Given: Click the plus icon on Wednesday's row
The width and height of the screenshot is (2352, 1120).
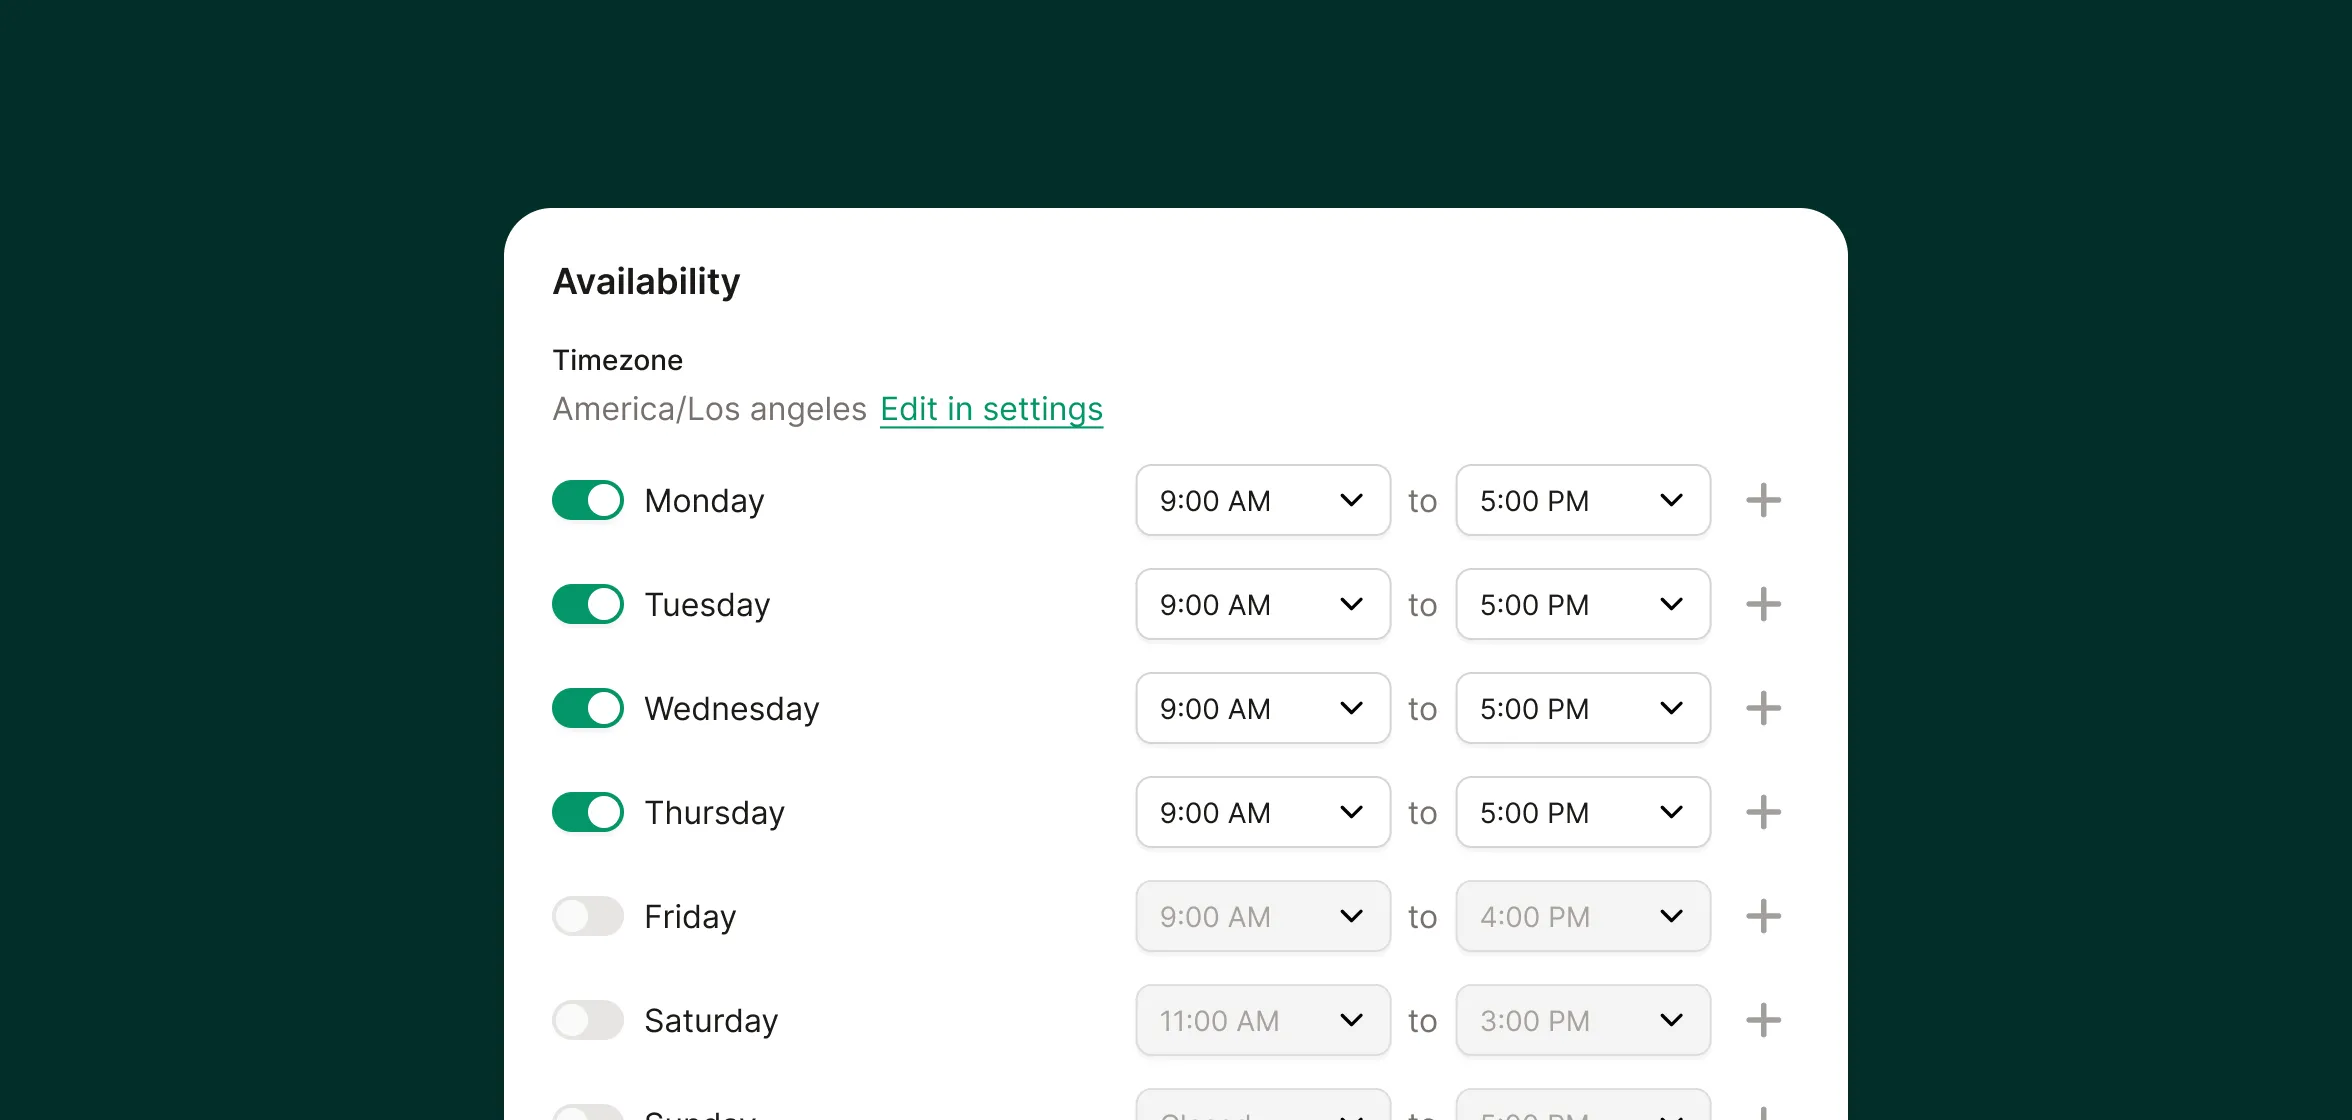Looking at the screenshot, I should click(1763, 708).
